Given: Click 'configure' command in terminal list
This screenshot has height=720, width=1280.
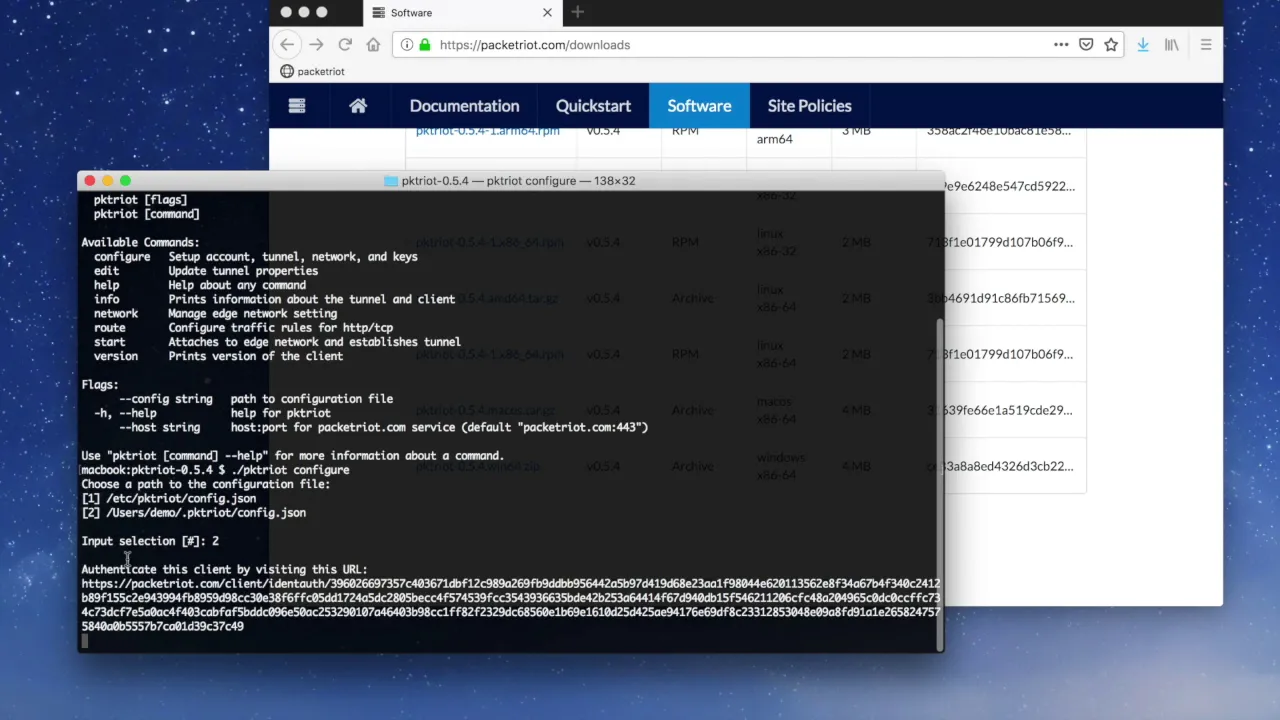Looking at the screenshot, I should pos(122,257).
